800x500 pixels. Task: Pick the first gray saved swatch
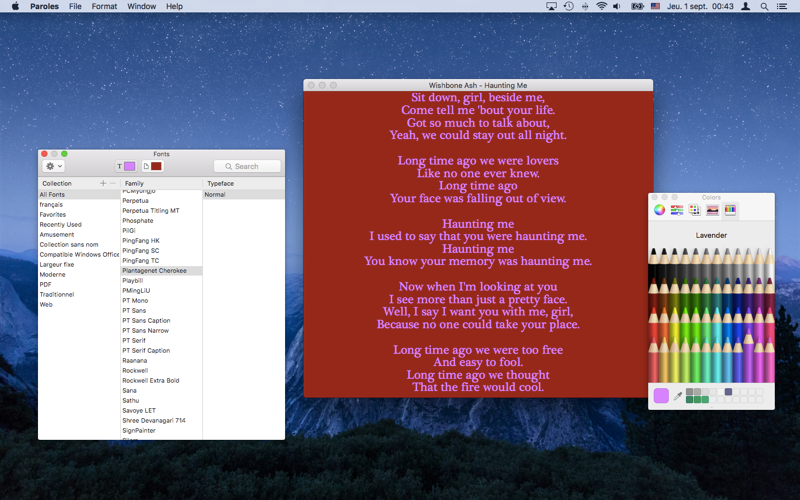click(x=690, y=392)
